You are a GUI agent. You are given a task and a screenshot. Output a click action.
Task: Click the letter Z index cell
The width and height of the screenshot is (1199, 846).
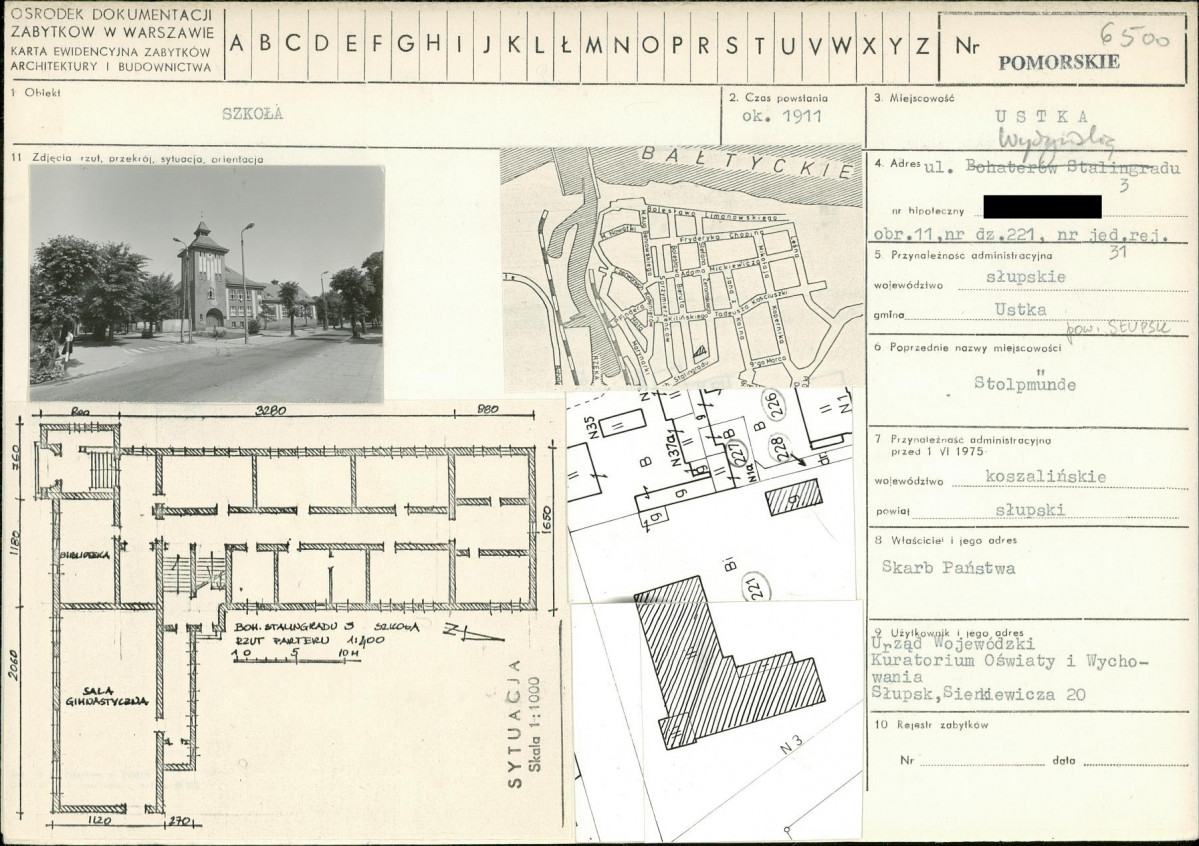pos(923,44)
